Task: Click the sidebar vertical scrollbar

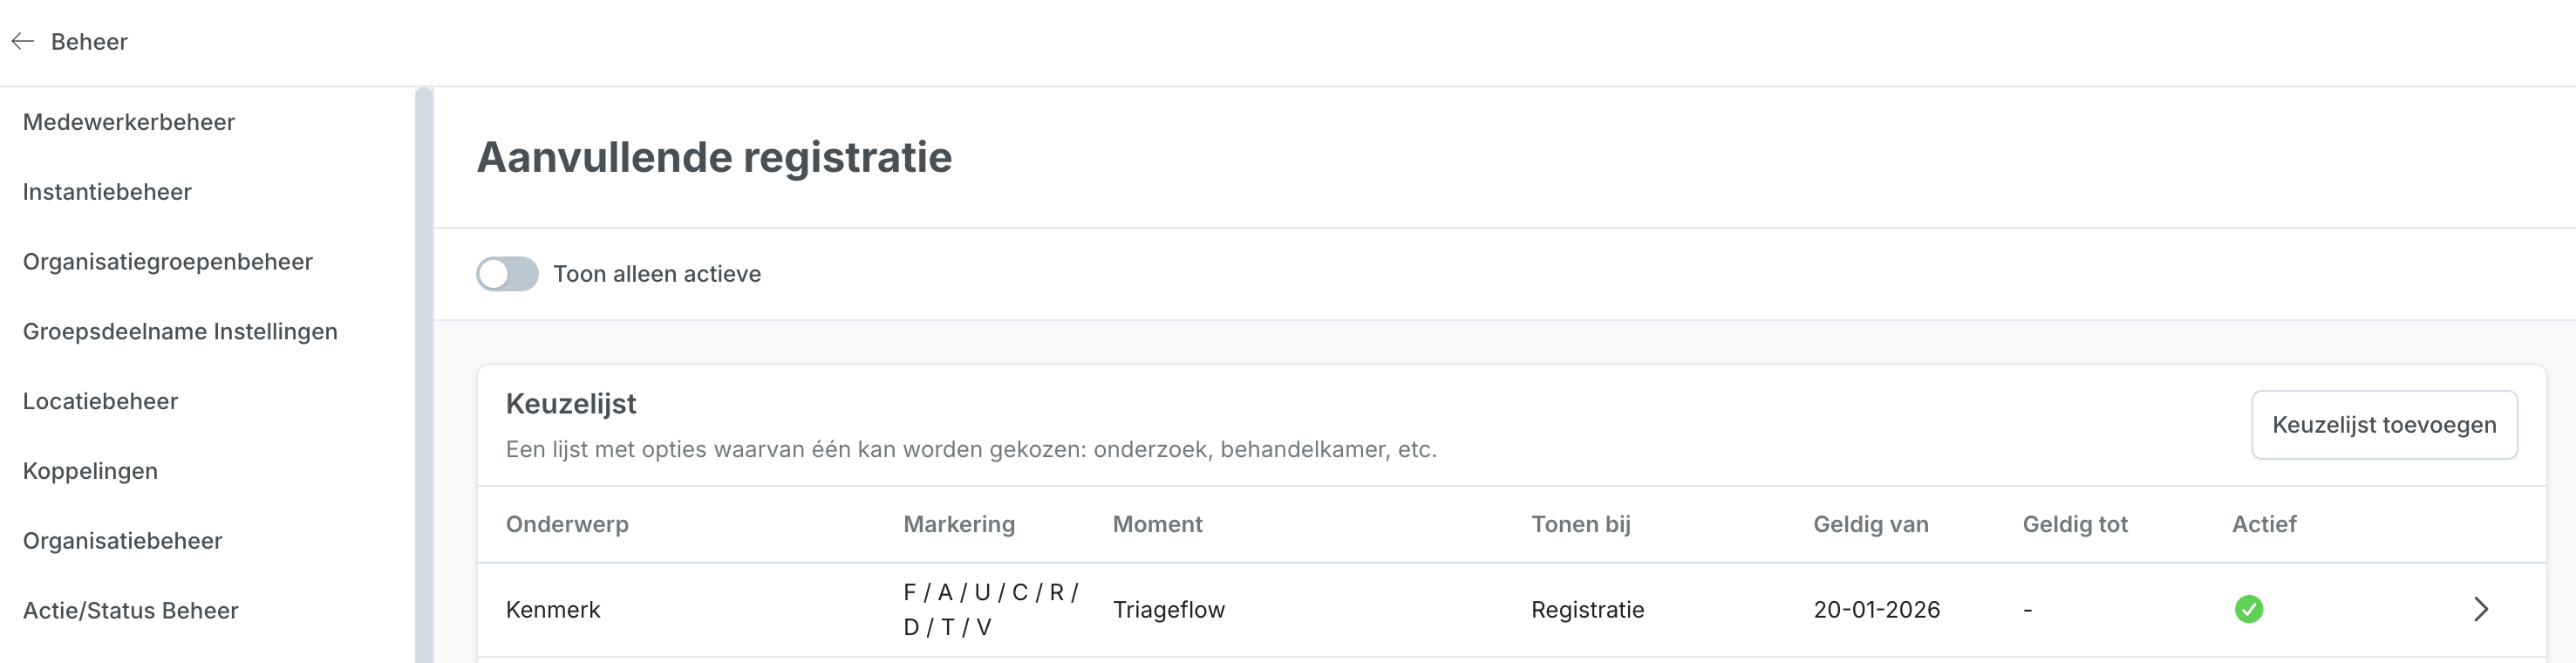Action: point(424,375)
